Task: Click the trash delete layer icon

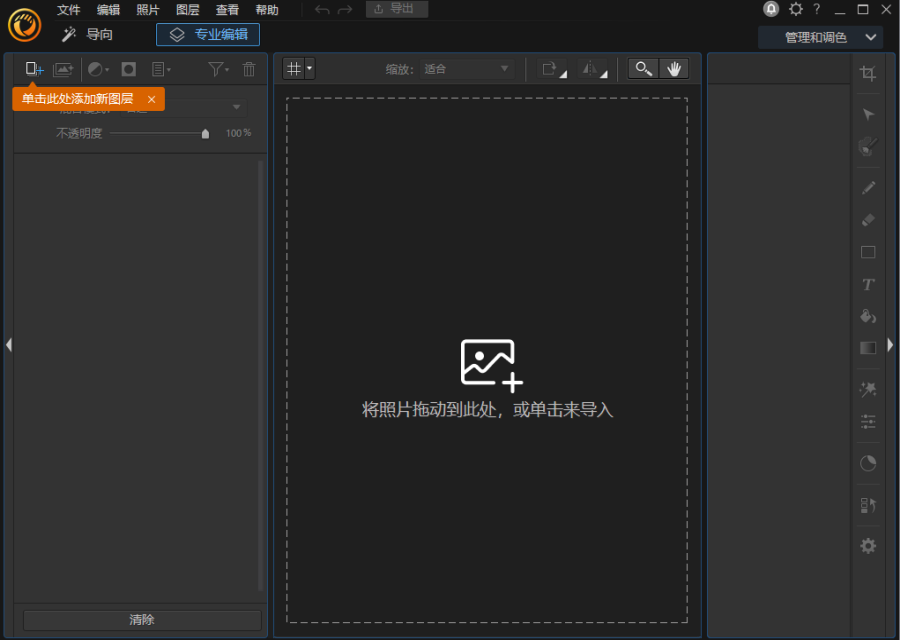Action: (x=249, y=69)
